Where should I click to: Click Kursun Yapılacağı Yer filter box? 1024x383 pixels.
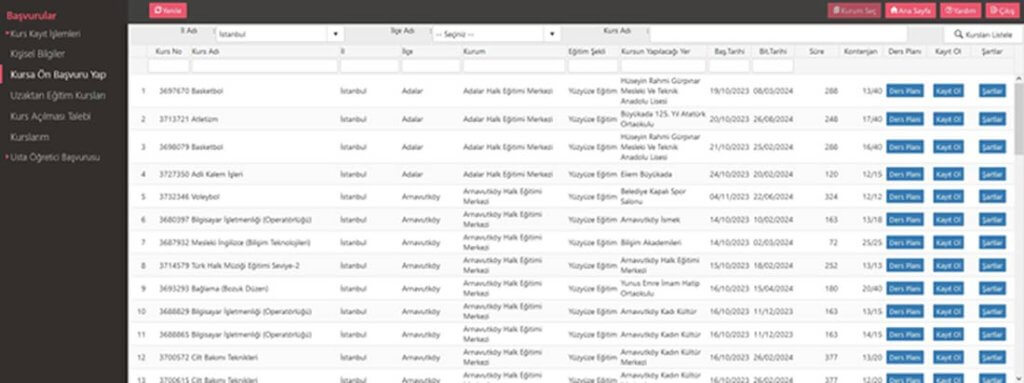[664, 65]
